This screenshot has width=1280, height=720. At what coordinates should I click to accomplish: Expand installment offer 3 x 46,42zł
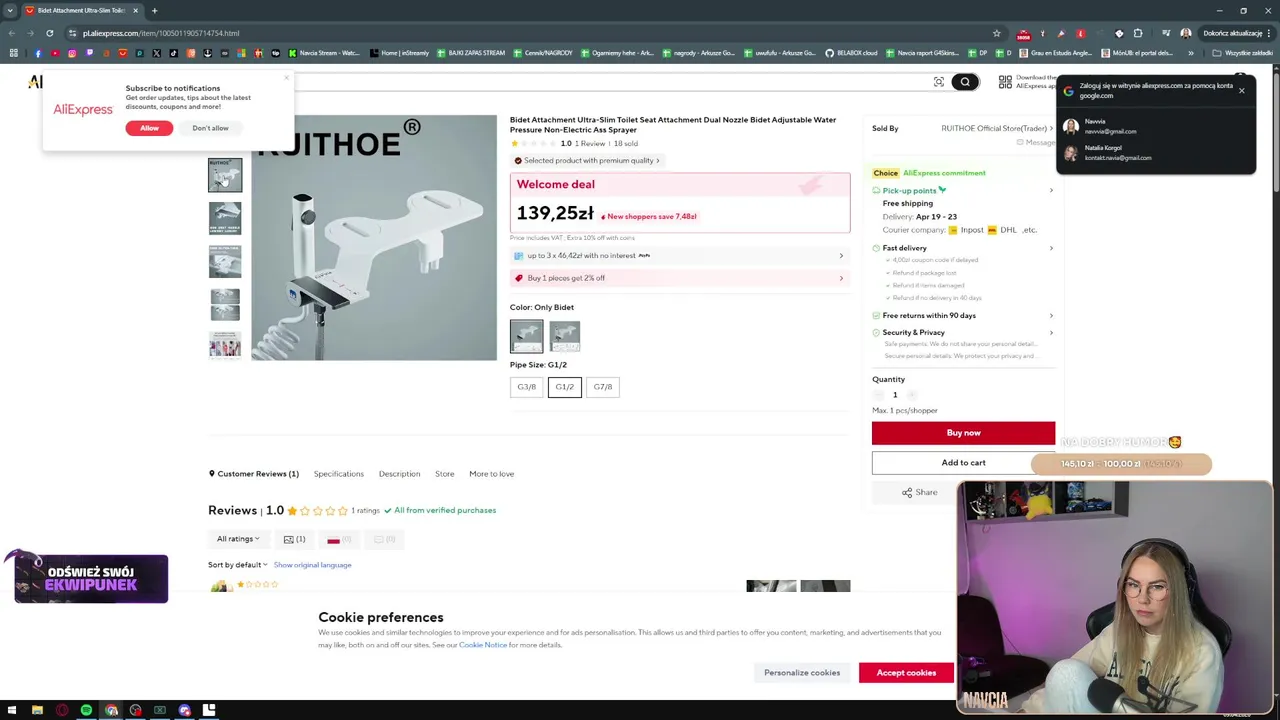pyautogui.click(x=680, y=256)
